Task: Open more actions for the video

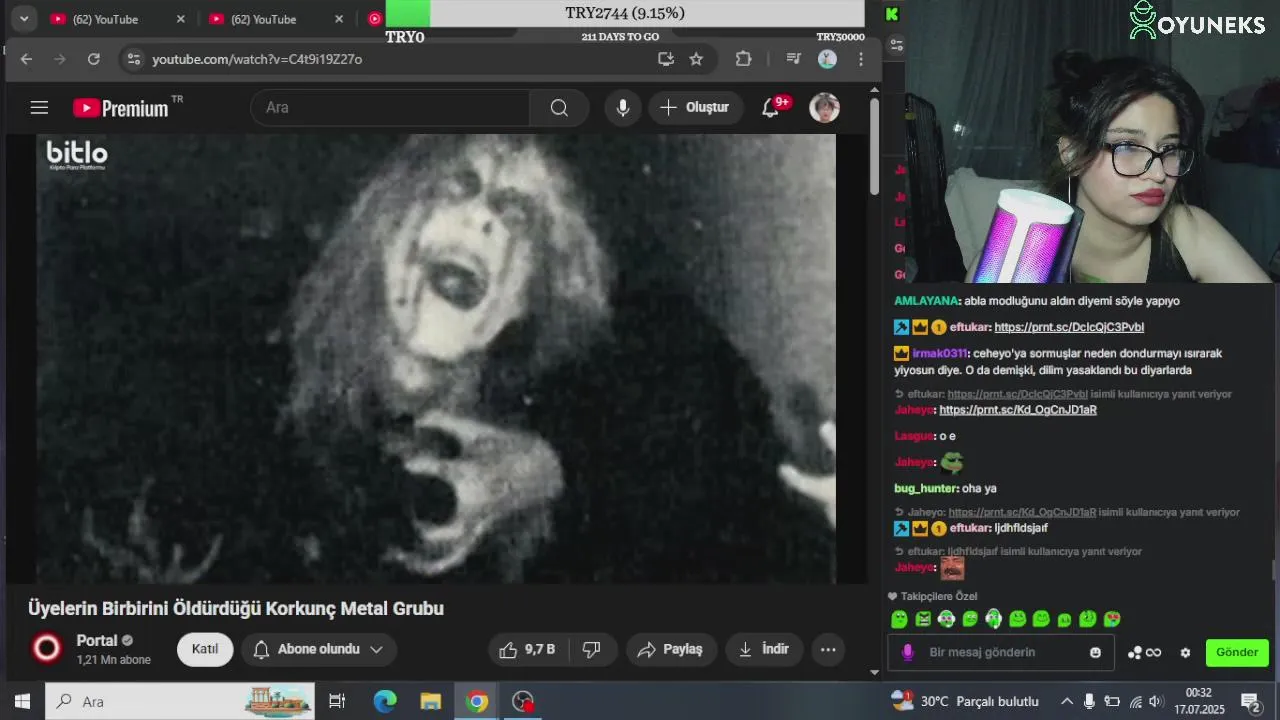Action: 828,650
